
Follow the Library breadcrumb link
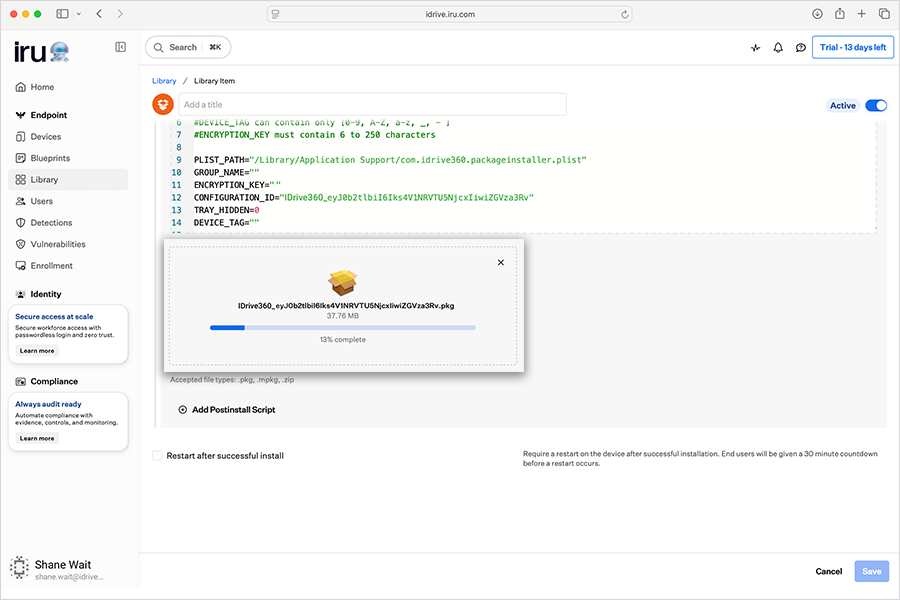[x=164, y=81]
